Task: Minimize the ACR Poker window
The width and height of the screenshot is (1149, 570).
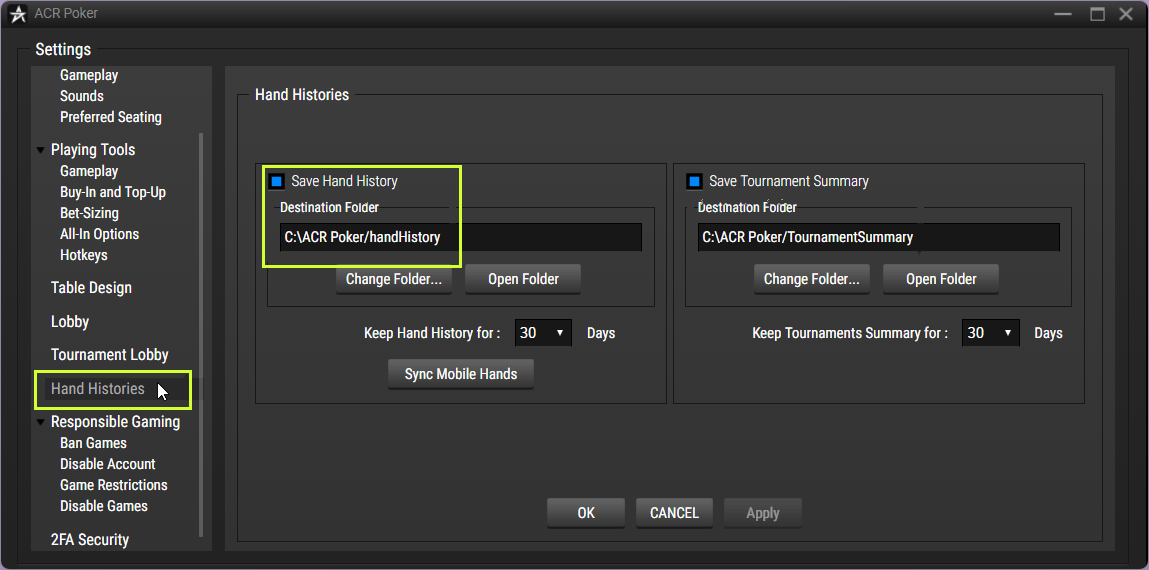Action: point(1064,14)
